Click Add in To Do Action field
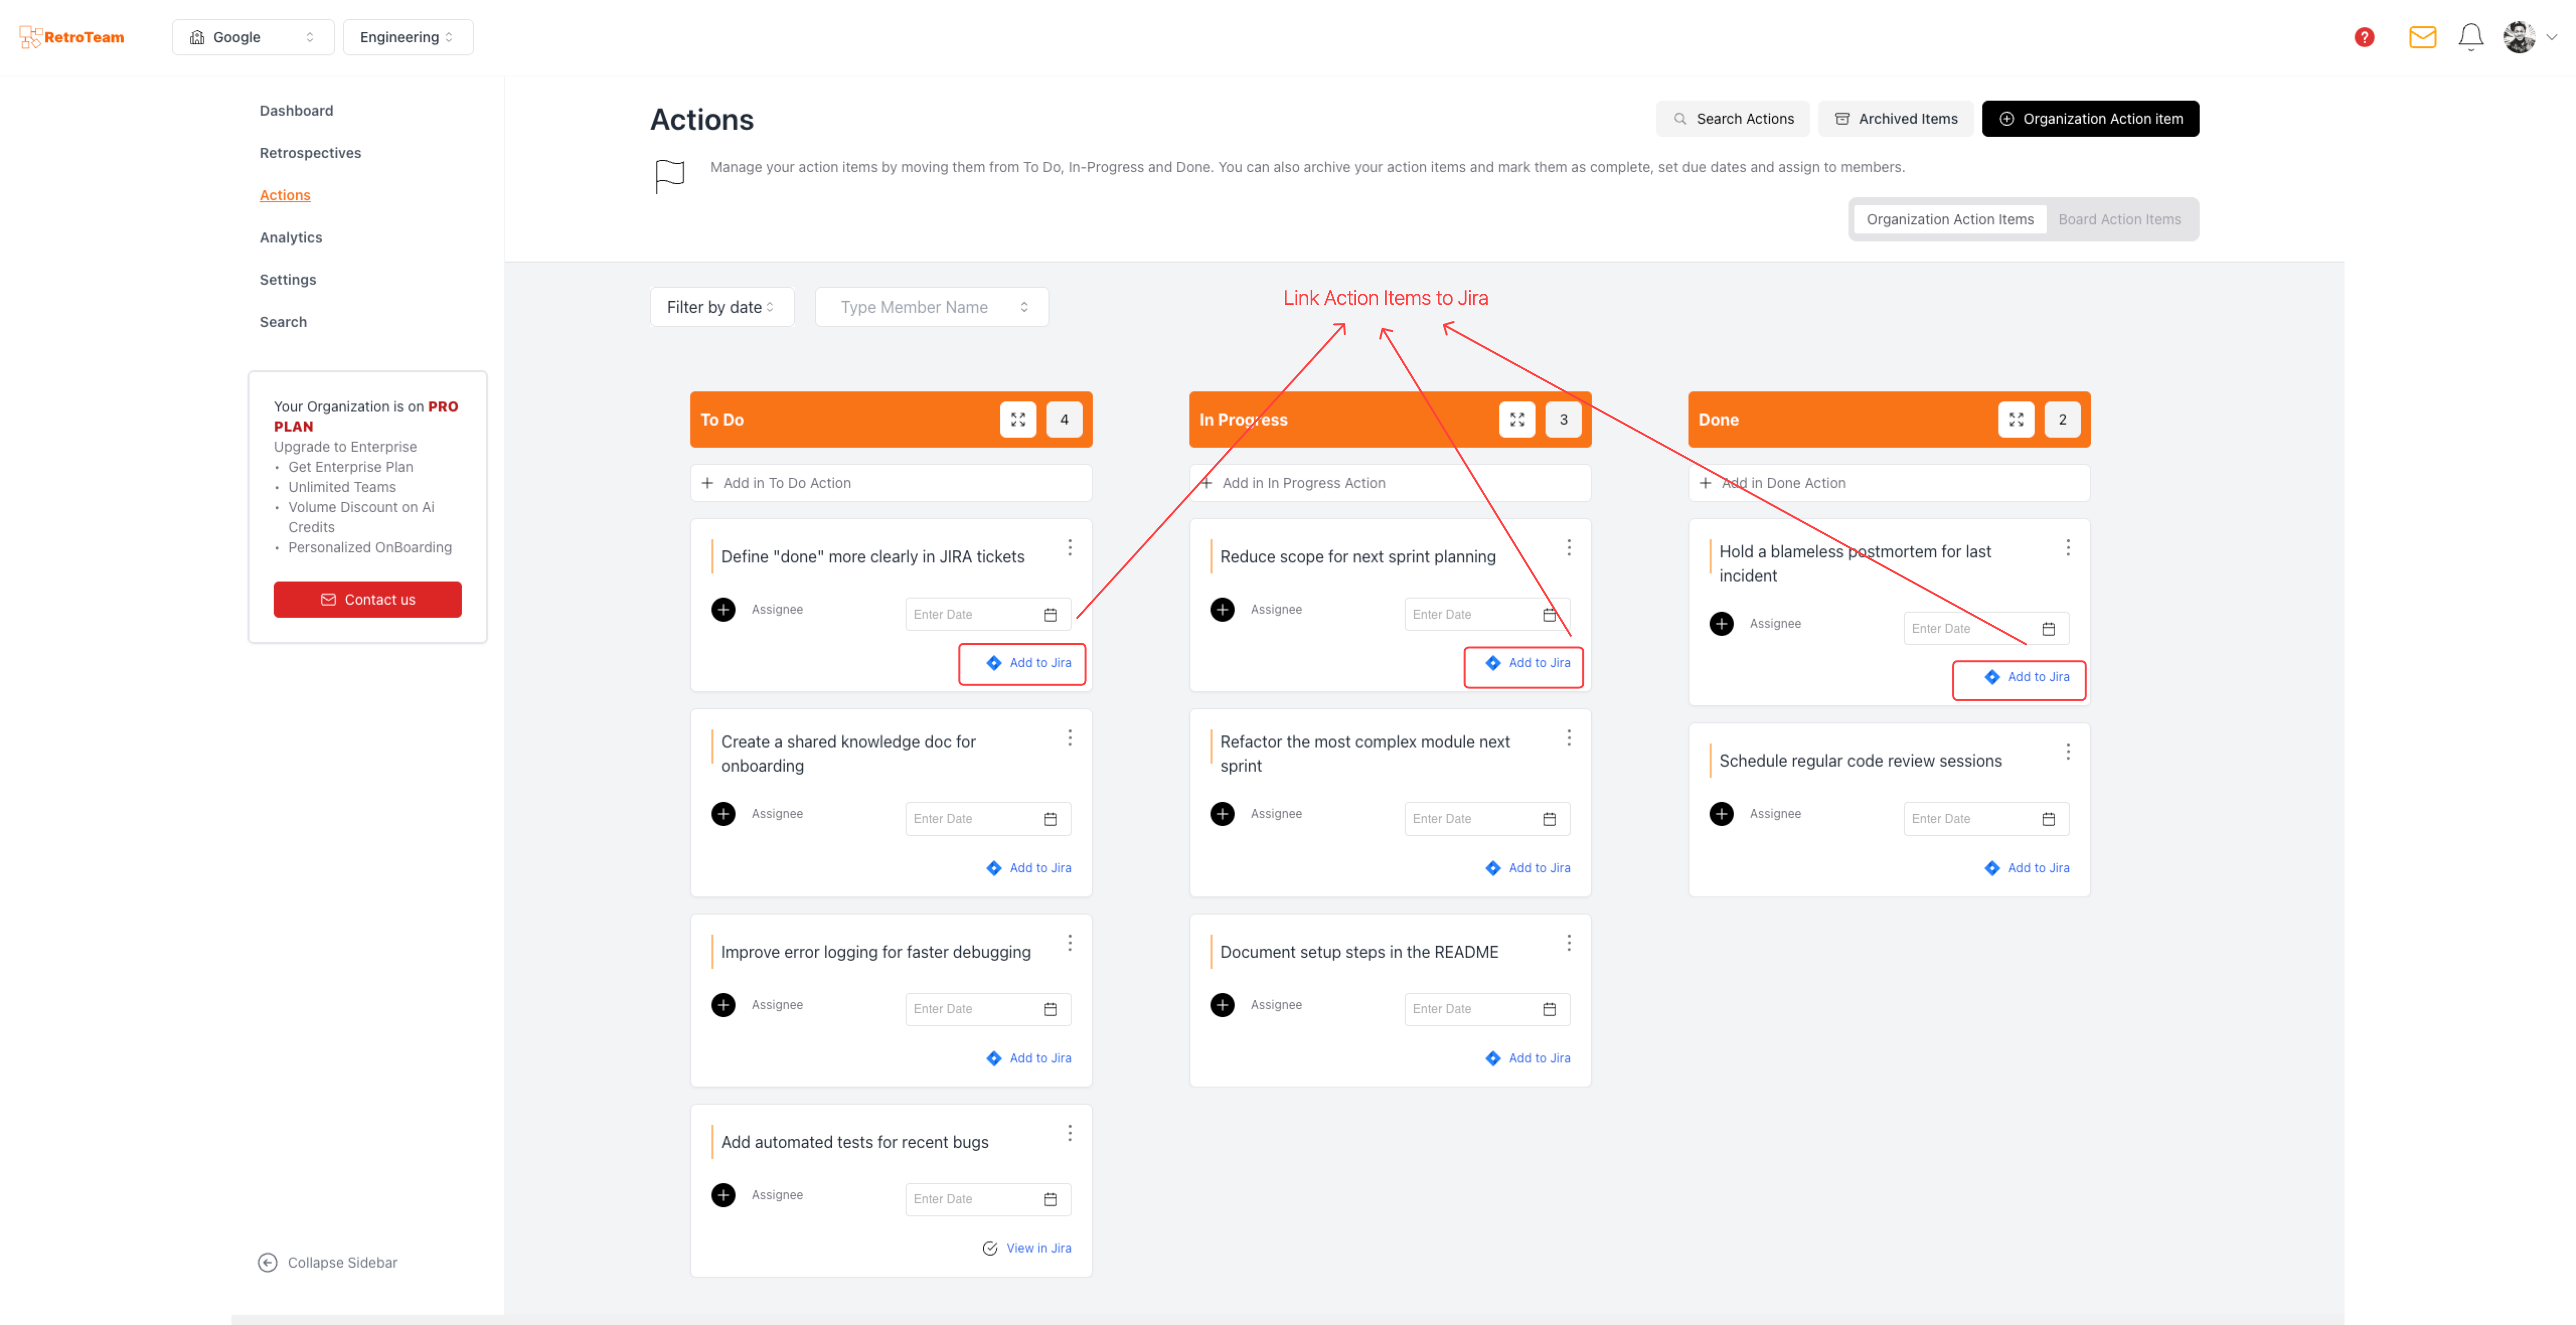The width and height of the screenshot is (2576, 1325). tap(891, 483)
